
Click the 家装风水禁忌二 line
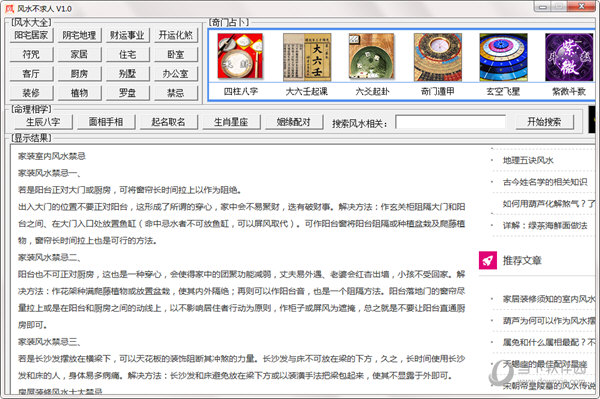49,257
